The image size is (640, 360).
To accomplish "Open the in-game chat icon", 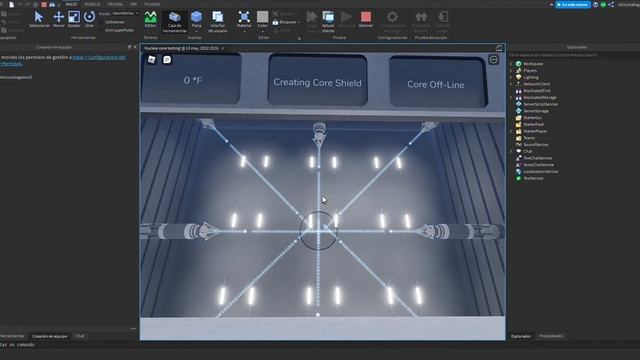I will pyautogui.click(x=167, y=60).
